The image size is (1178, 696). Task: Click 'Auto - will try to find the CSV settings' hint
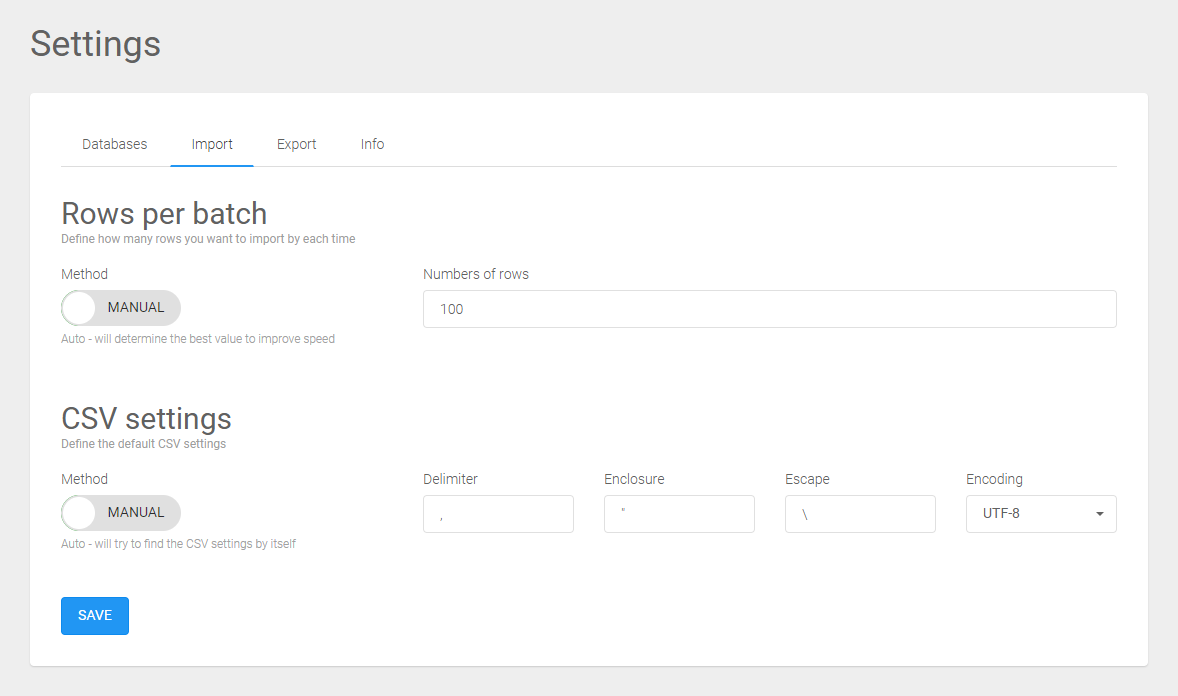pyautogui.click(x=178, y=544)
